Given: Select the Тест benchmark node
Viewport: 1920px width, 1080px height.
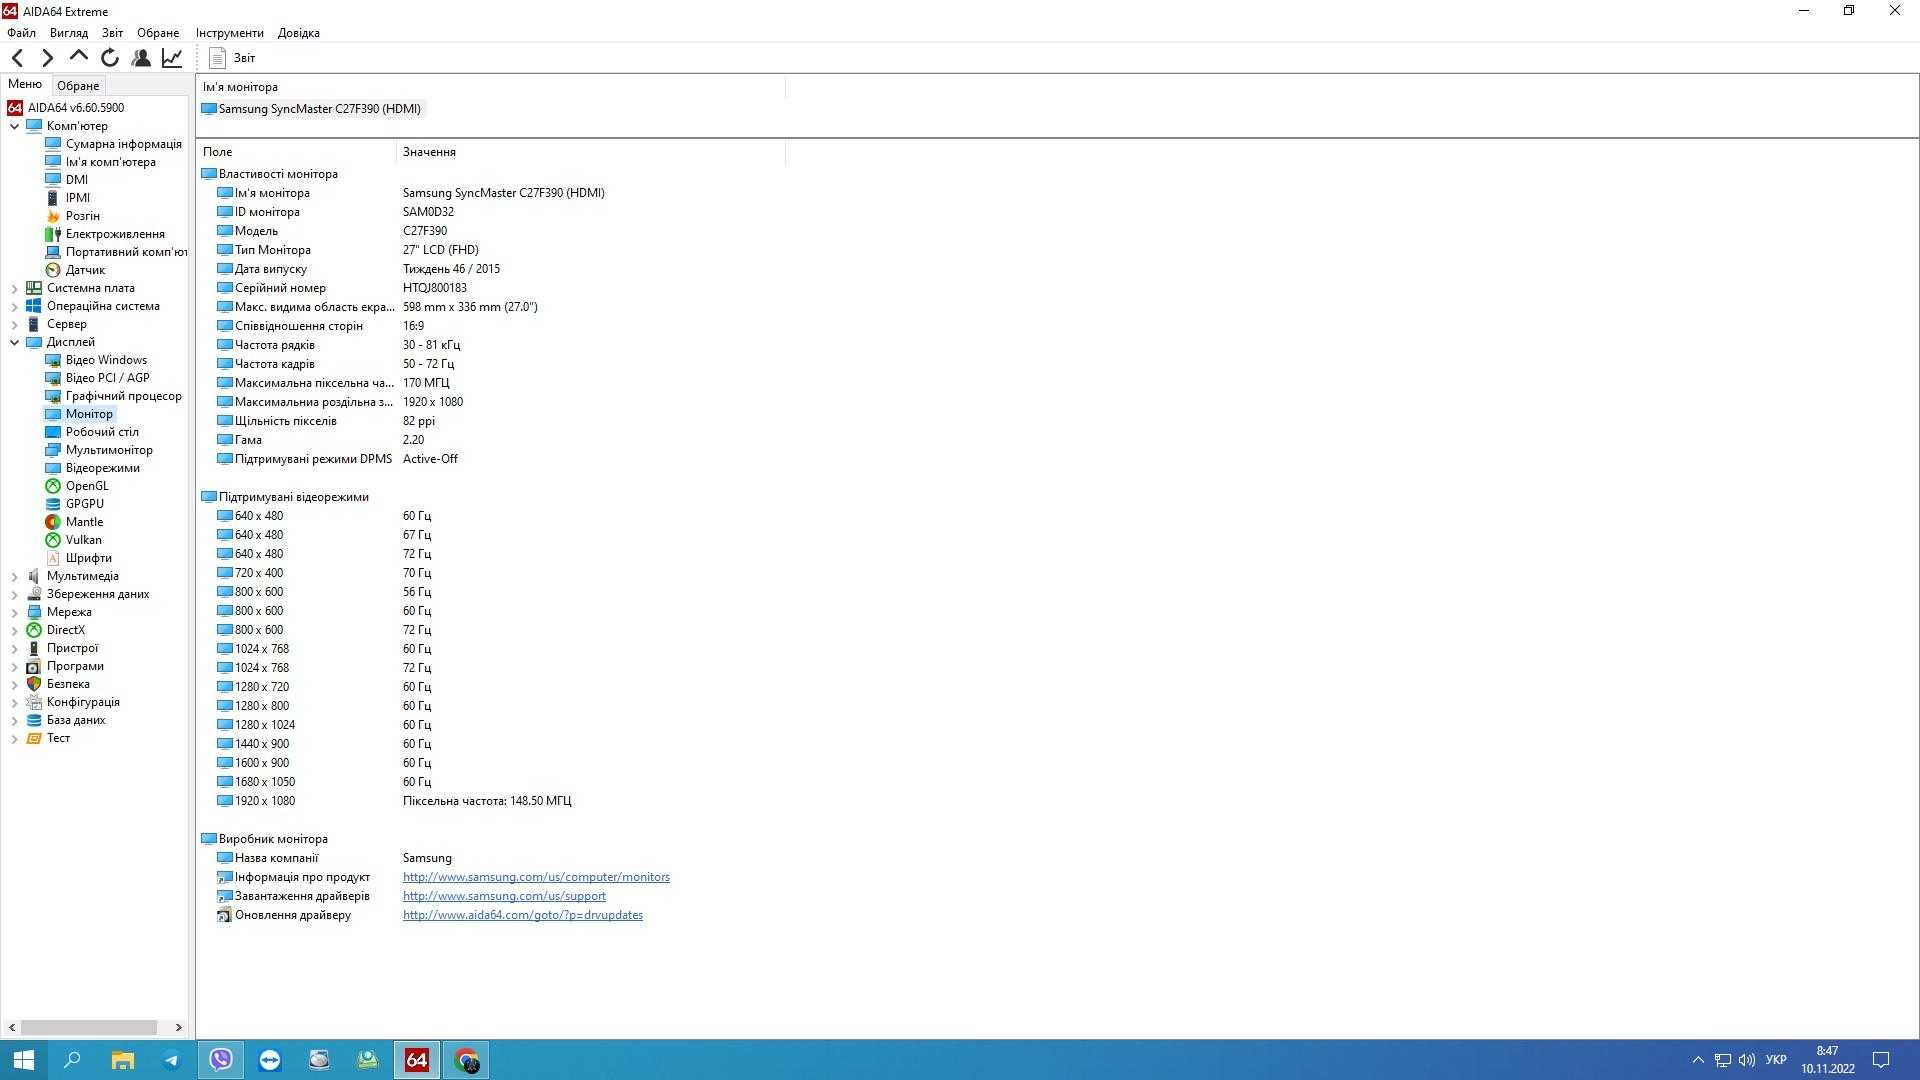Looking at the screenshot, I should (58, 738).
